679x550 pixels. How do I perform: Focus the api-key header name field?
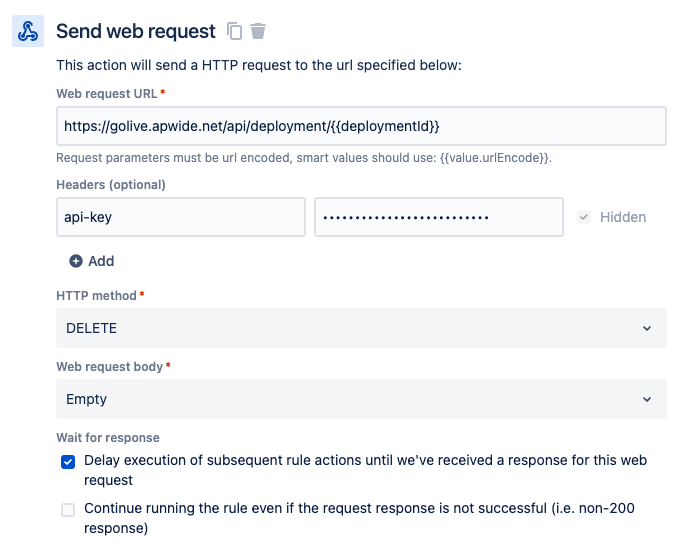point(180,217)
